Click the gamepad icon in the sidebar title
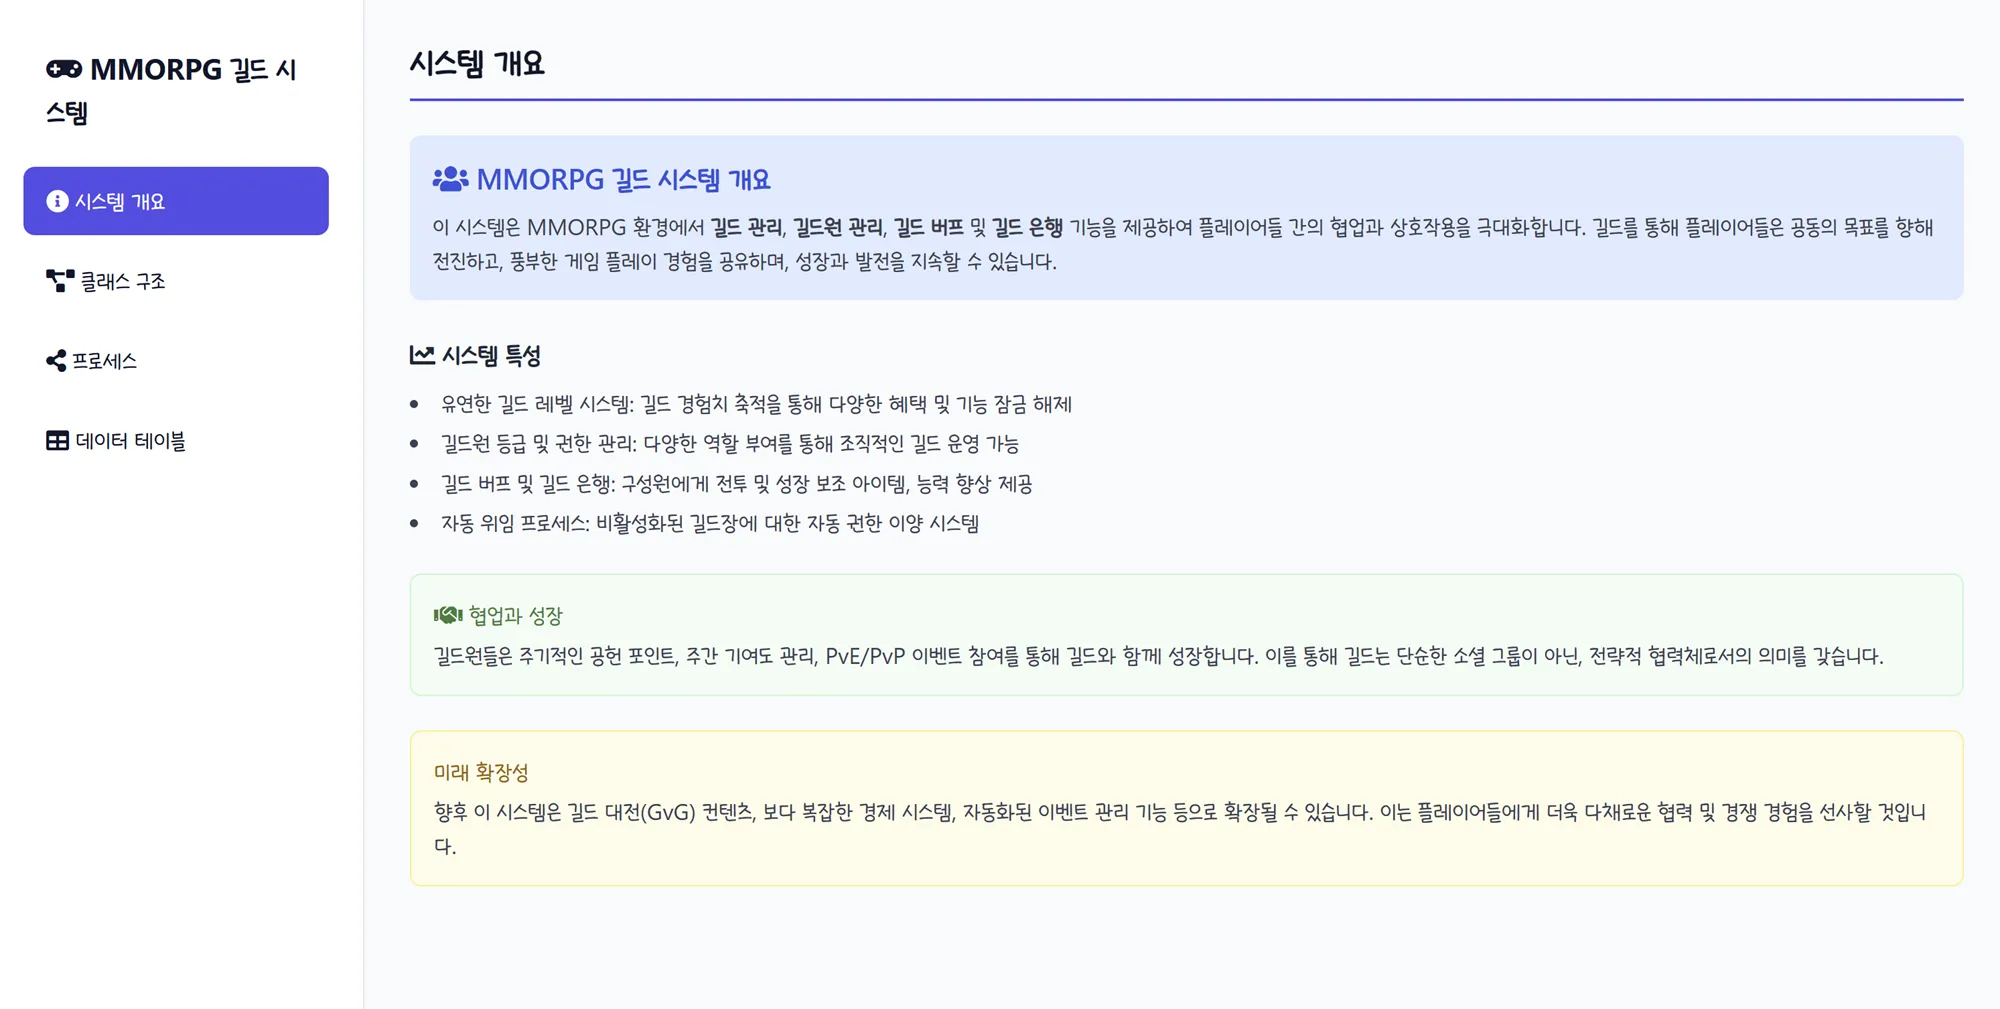The image size is (2000, 1009). (63, 70)
